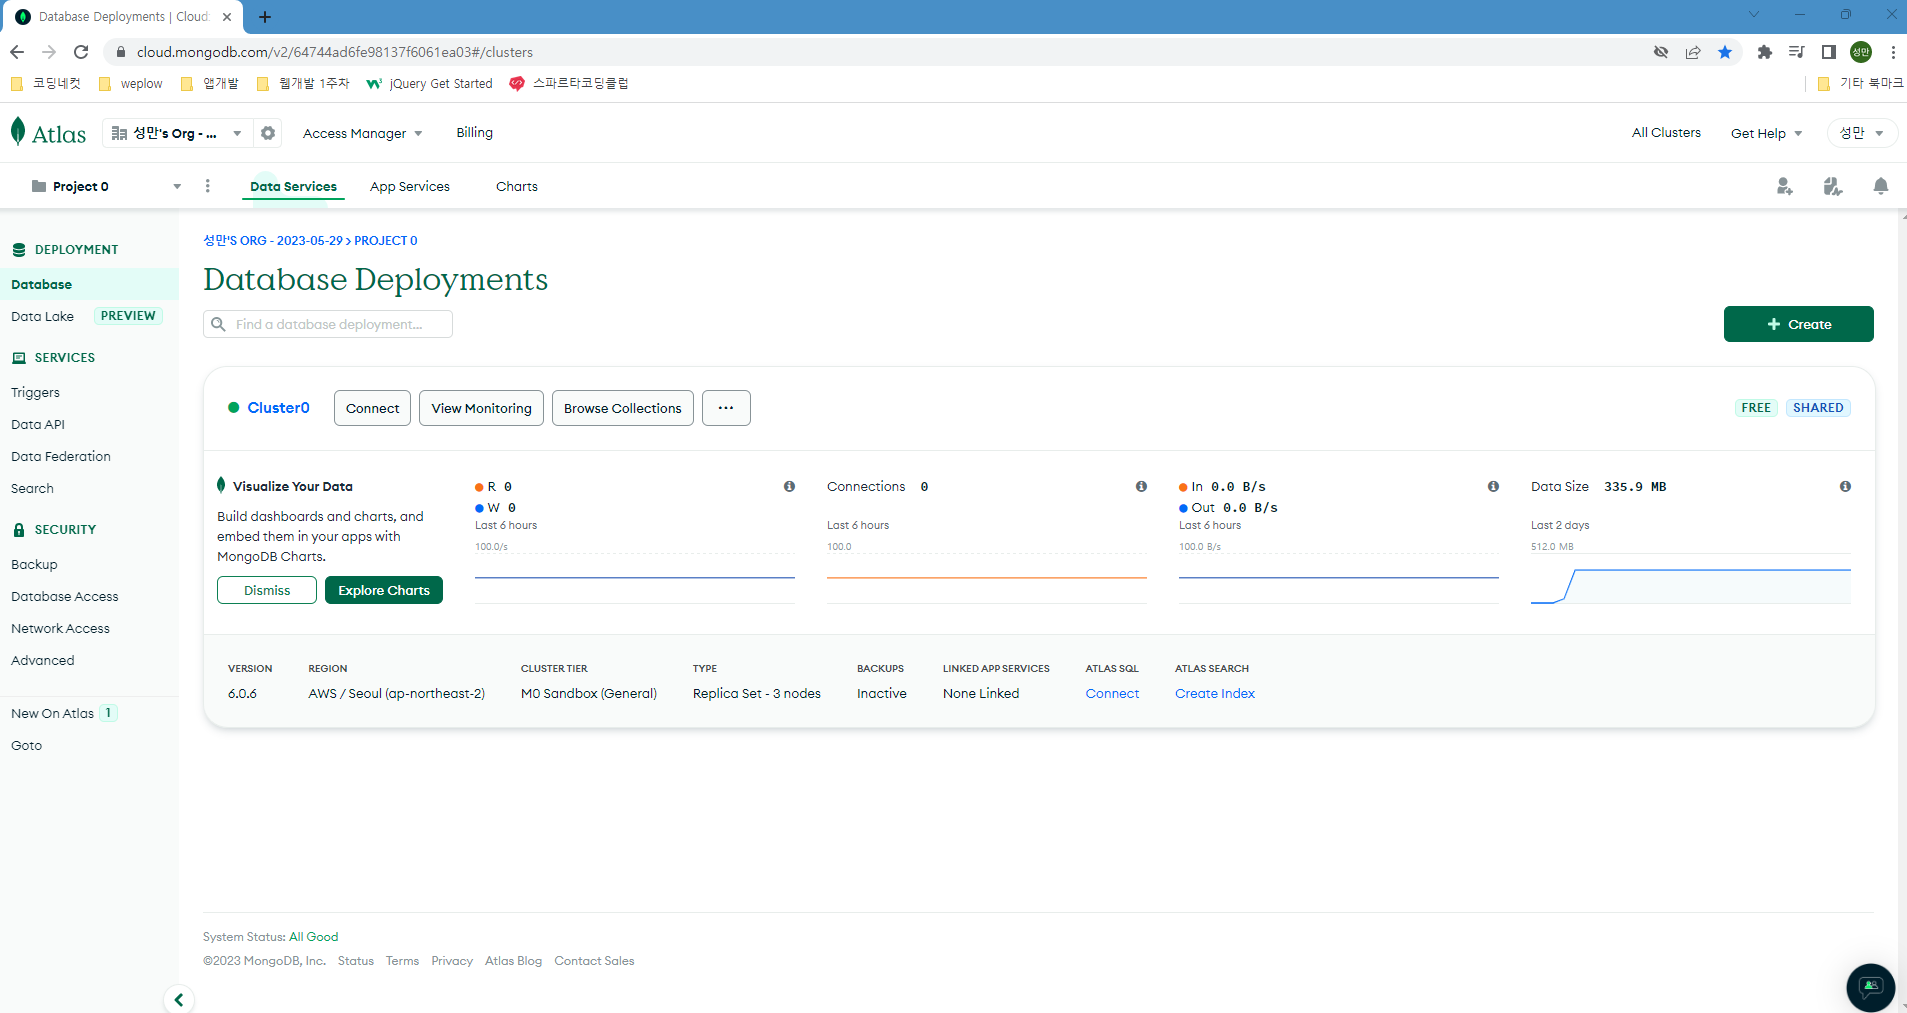Open Search in the sidebar
The height and width of the screenshot is (1013, 1907).
tap(32, 488)
